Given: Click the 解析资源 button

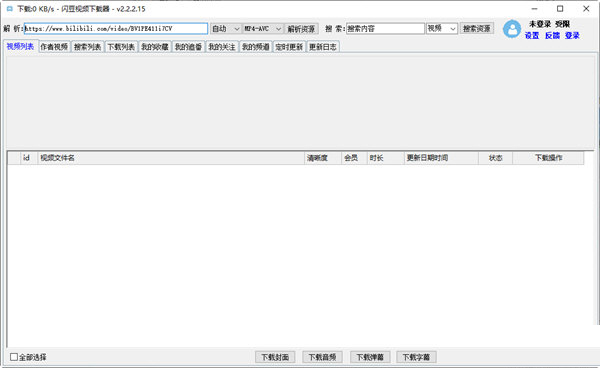Looking at the screenshot, I should click(301, 29).
